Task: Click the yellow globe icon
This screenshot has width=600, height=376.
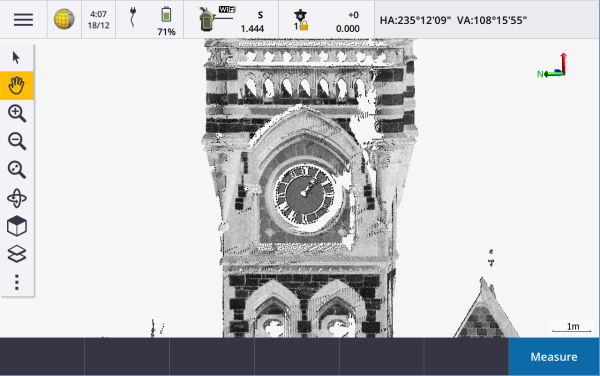Action: [x=64, y=20]
